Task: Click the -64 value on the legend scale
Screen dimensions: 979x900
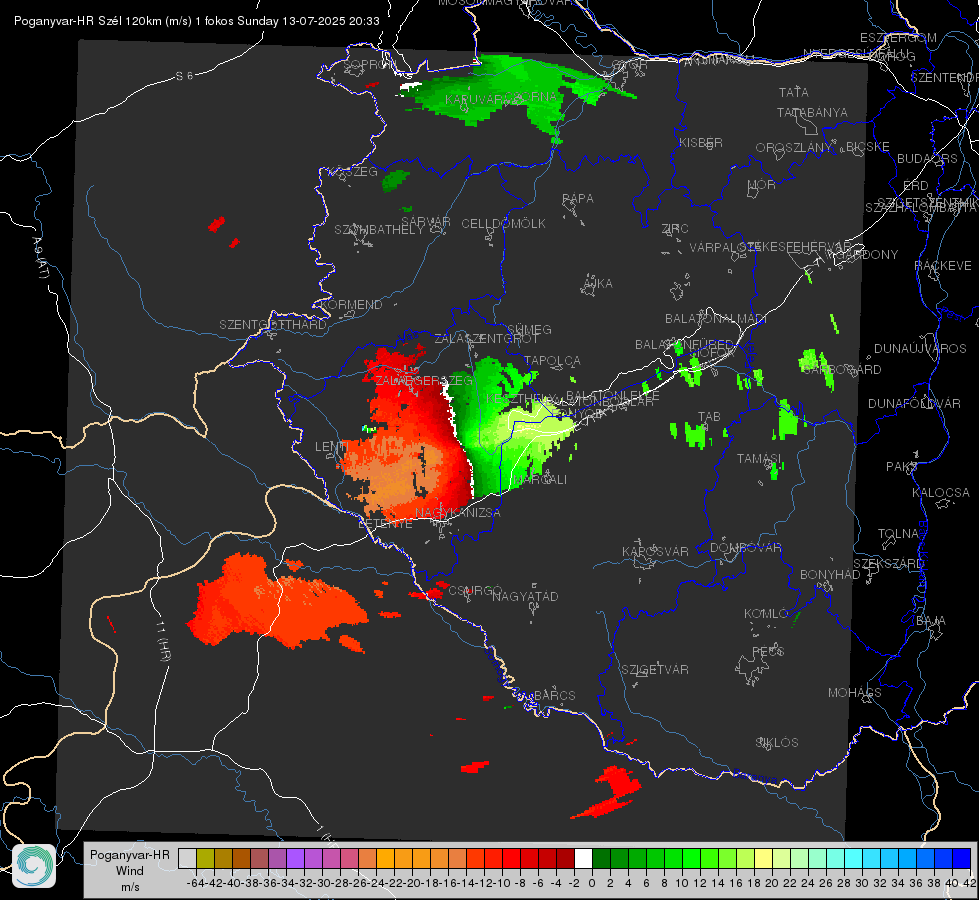Action: click(x=196, y=883)
